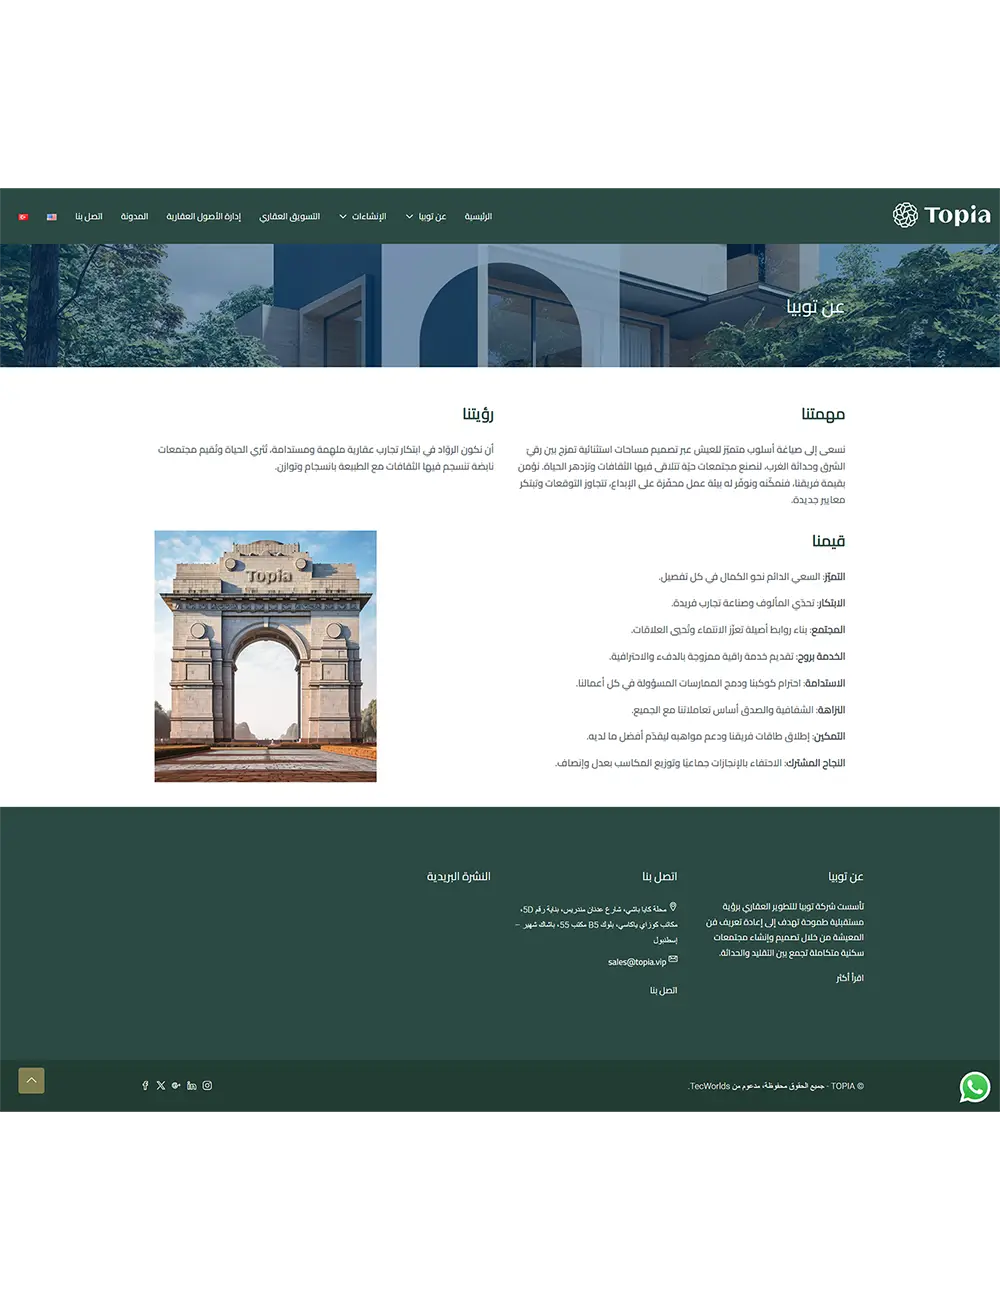This screenshot has width=1000, height=1300.
Task: Open التسويق العقاري nav item
Action: click(289, 217)
